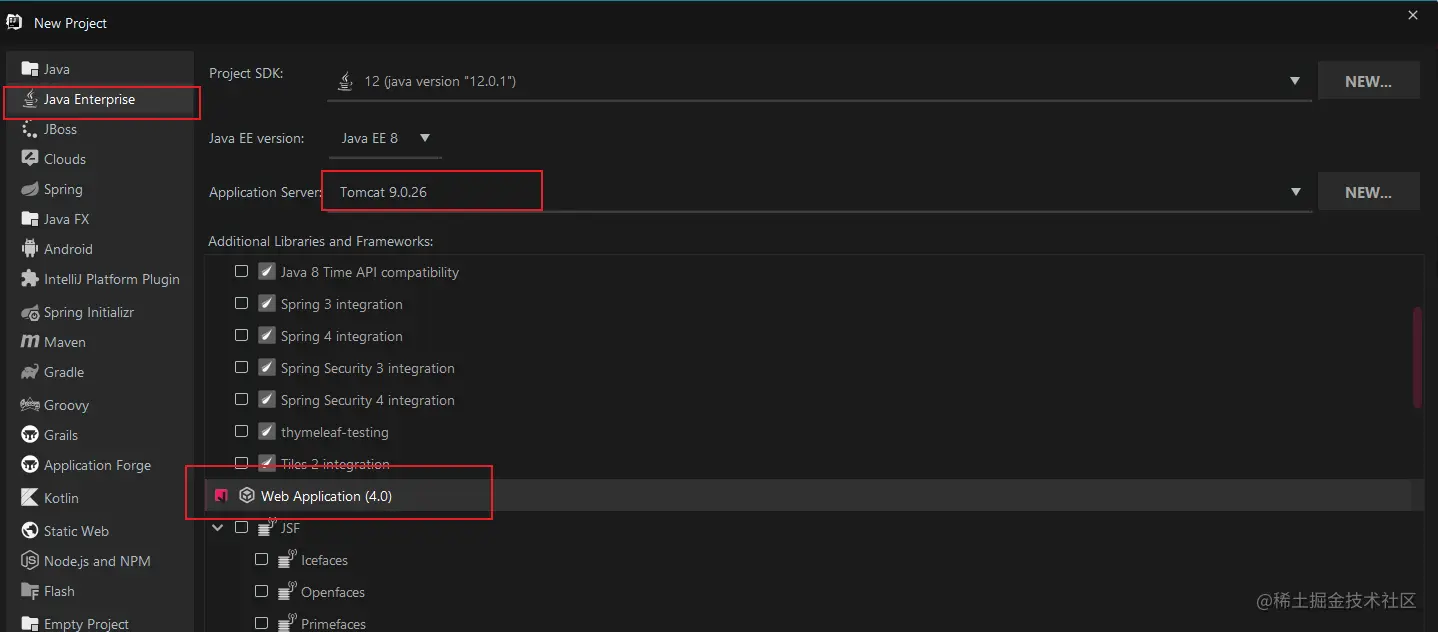Click the 'thymeleaf-testing' label
Image resolution: width=1438 pixels, height=632 pixels.
click(335, 432)
